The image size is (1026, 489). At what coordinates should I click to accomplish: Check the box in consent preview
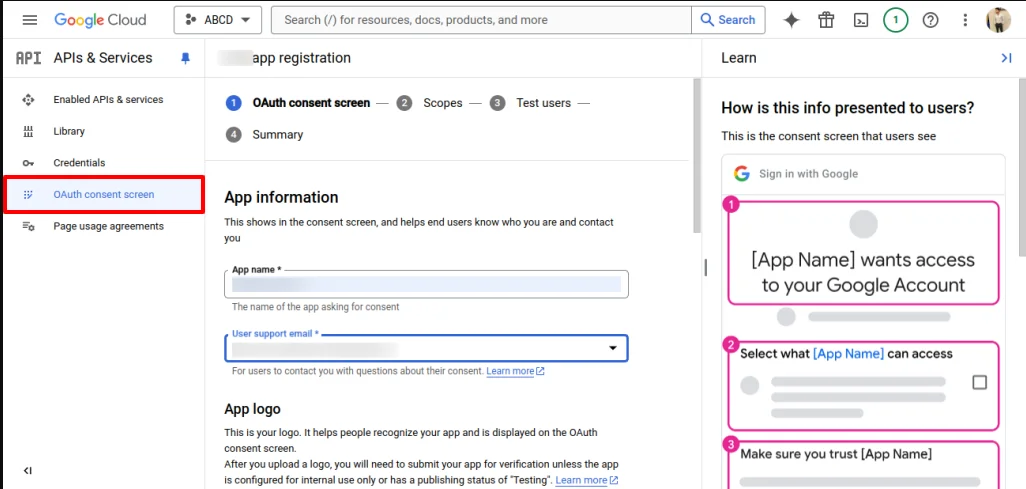(979, 382)
